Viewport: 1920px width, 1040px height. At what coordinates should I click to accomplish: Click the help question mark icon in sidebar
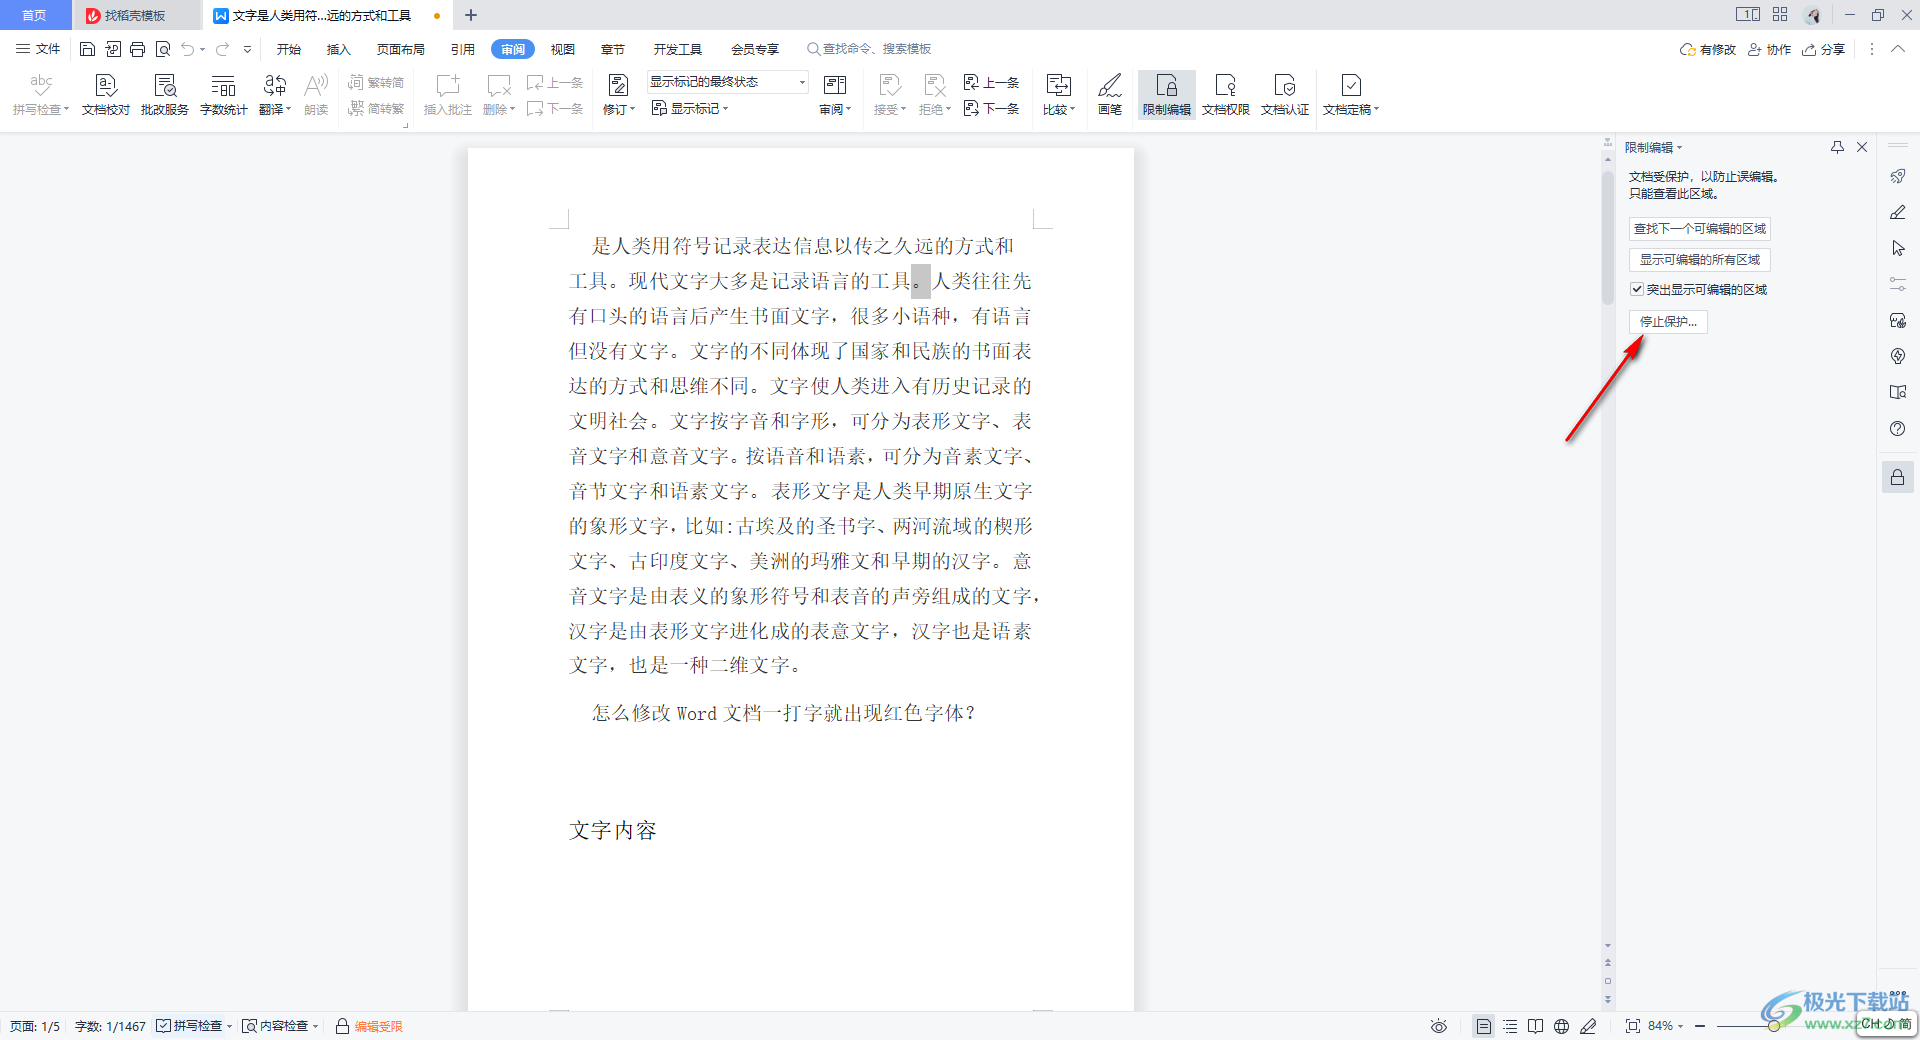click(1897, 429)
